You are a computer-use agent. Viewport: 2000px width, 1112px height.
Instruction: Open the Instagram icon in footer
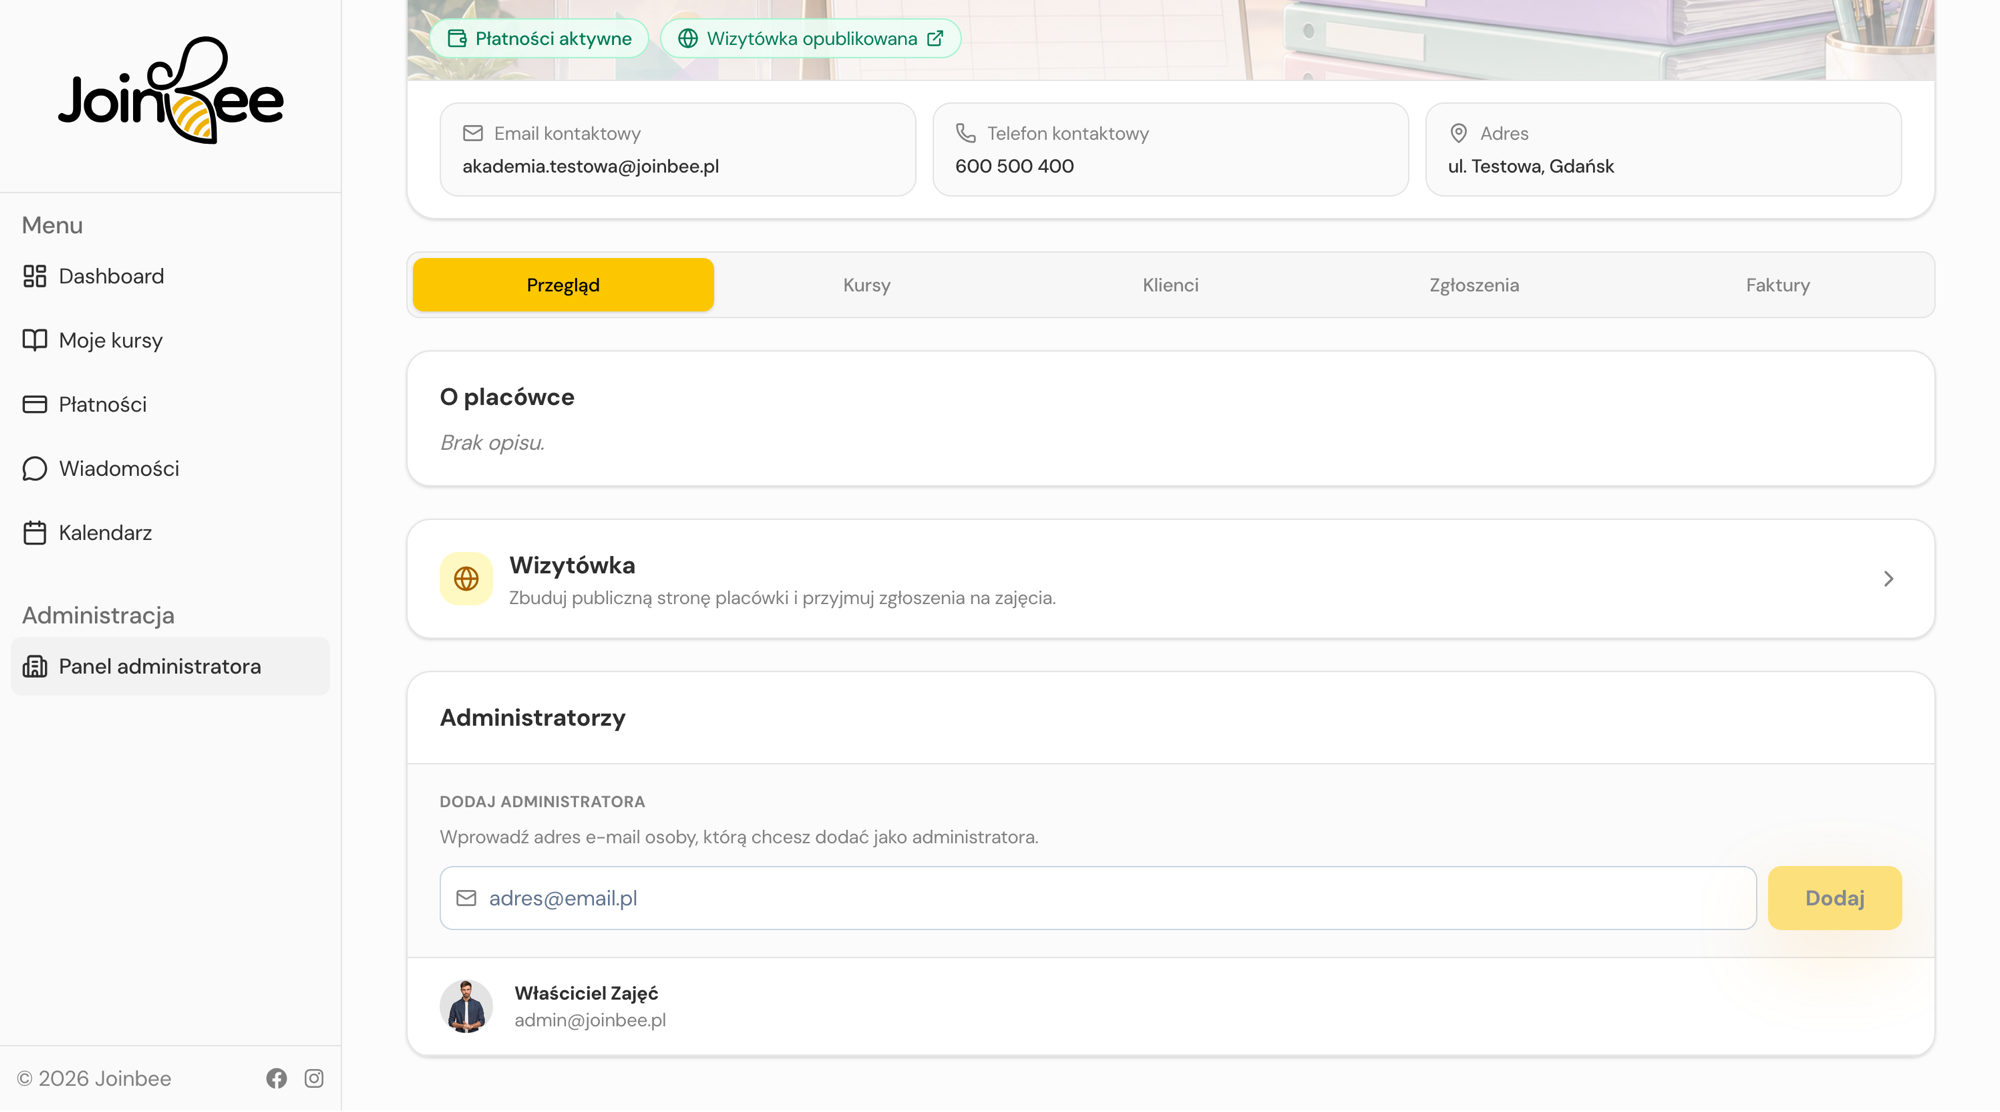[x=314, y=1078]
